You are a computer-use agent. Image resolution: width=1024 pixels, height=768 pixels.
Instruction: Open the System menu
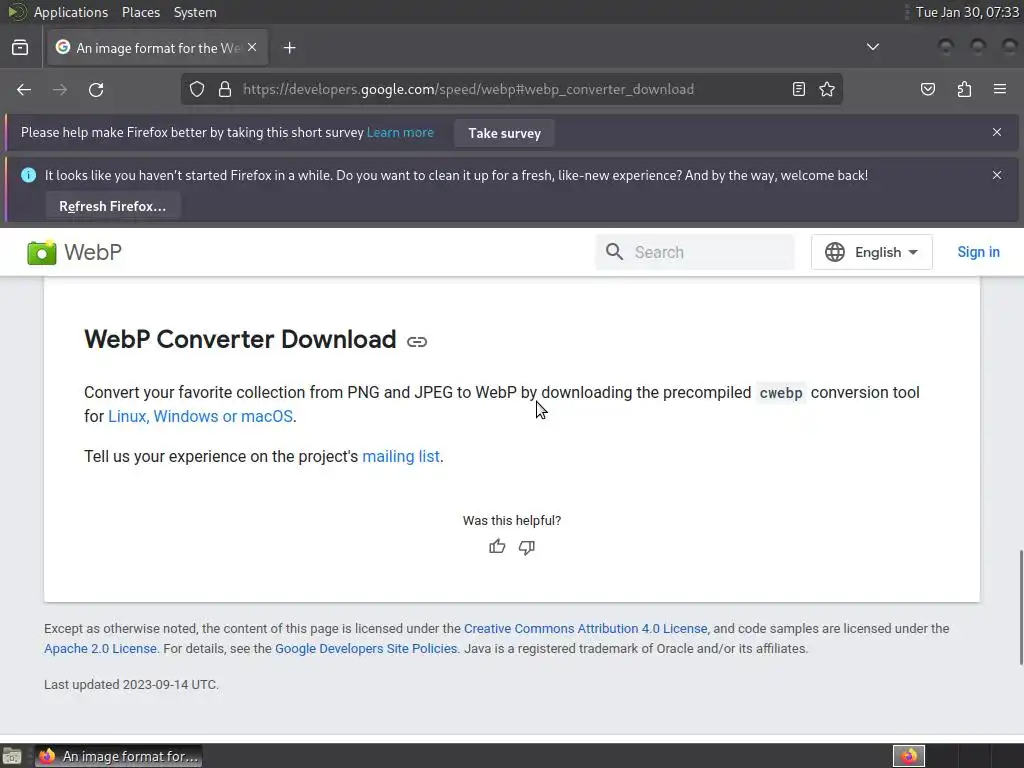point(195,12)
